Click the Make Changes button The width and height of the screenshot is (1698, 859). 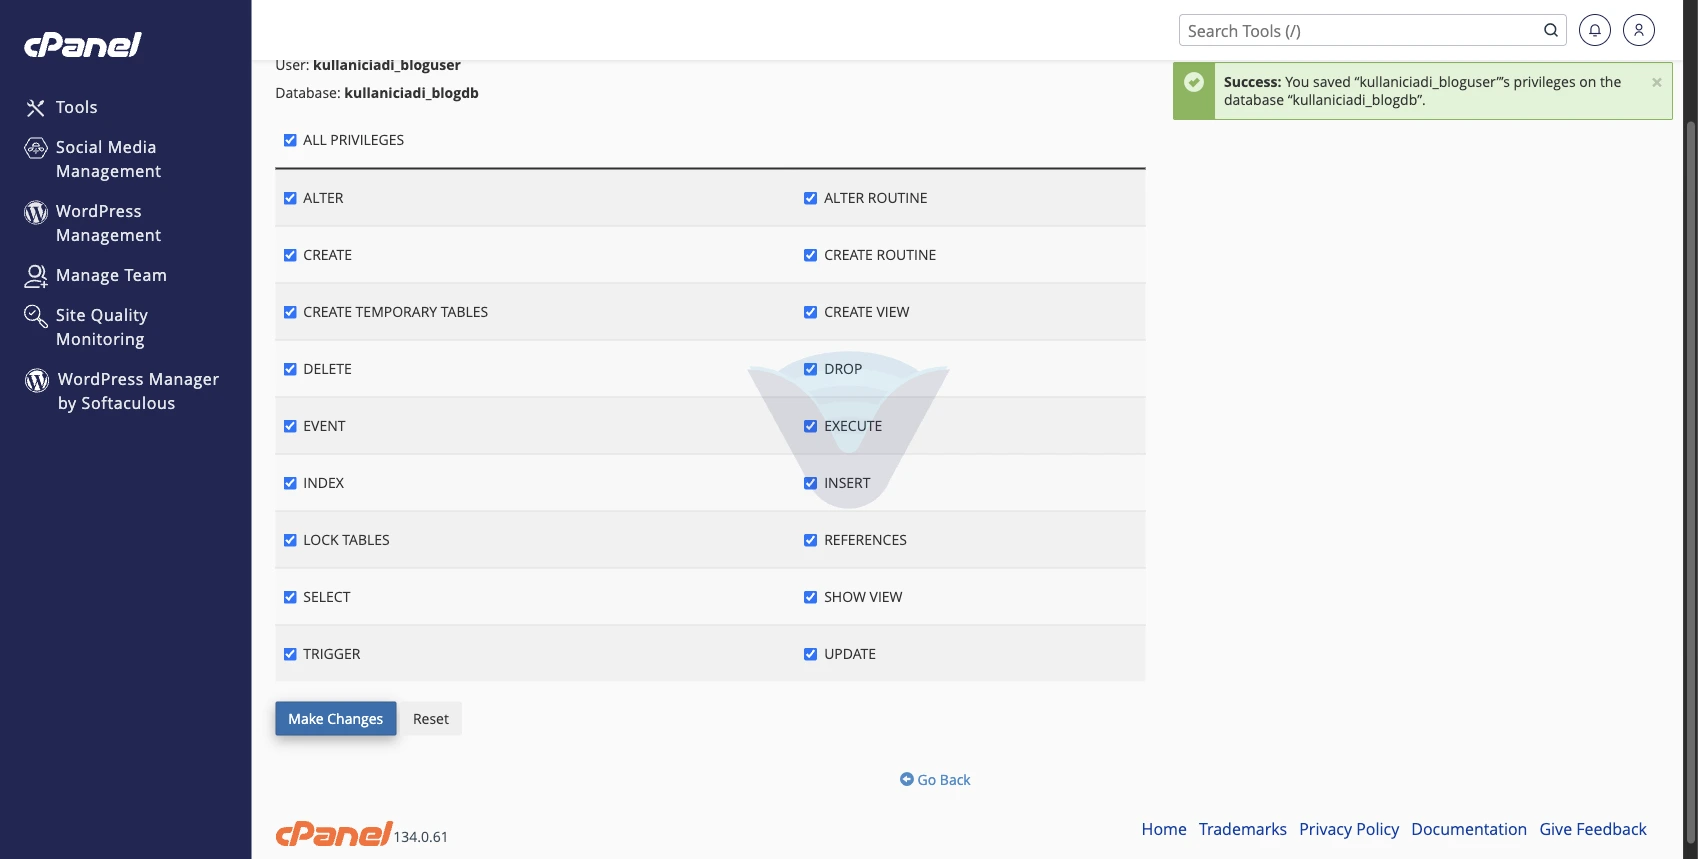[336, 719]
